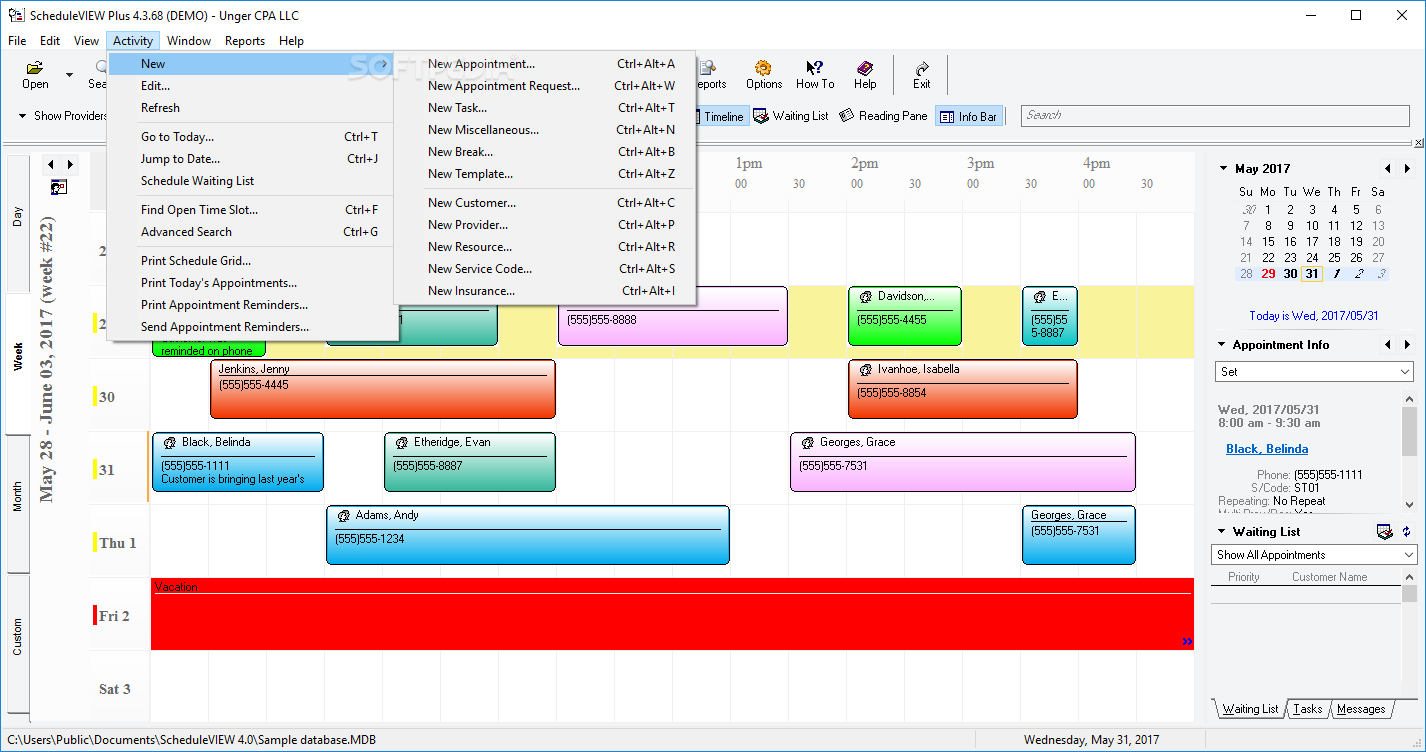
Task: Toggle the Reading Pane button
Action: coord(883,116)
